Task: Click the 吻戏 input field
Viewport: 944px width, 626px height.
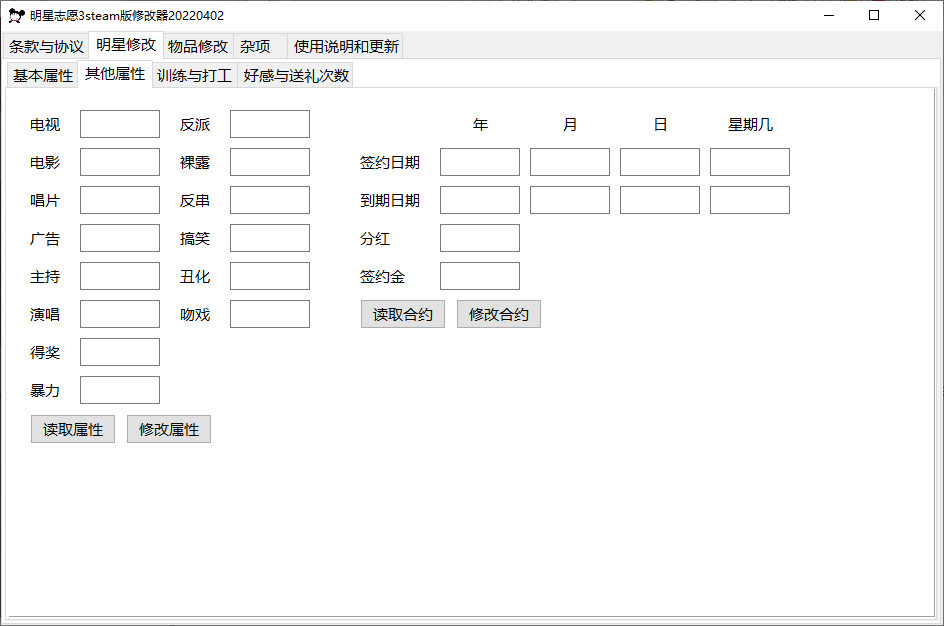Action: pos(270,314)
